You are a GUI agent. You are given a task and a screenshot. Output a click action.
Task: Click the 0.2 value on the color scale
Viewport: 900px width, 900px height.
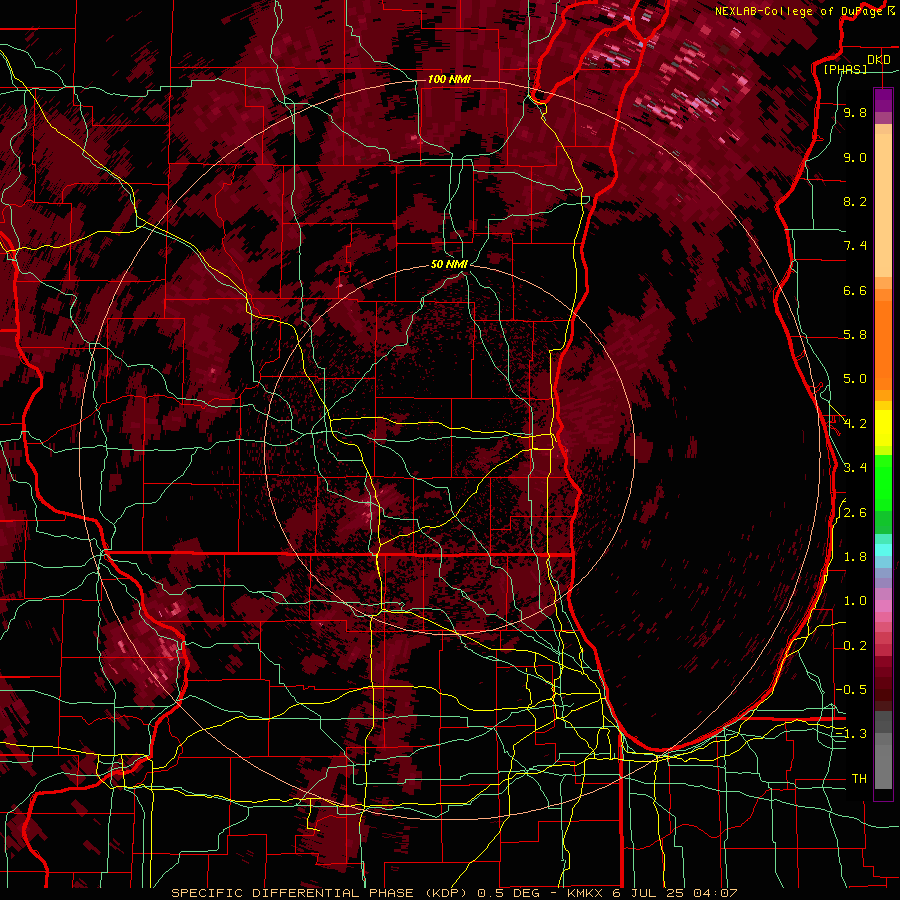[855, 646]
